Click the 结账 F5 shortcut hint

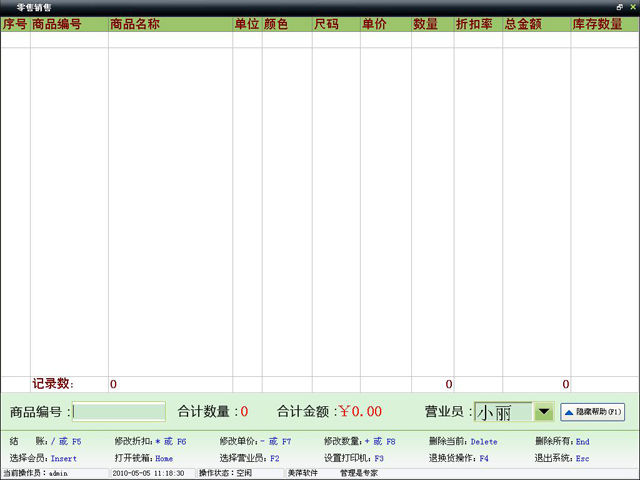pyautogui.click(x=46, y=441)
